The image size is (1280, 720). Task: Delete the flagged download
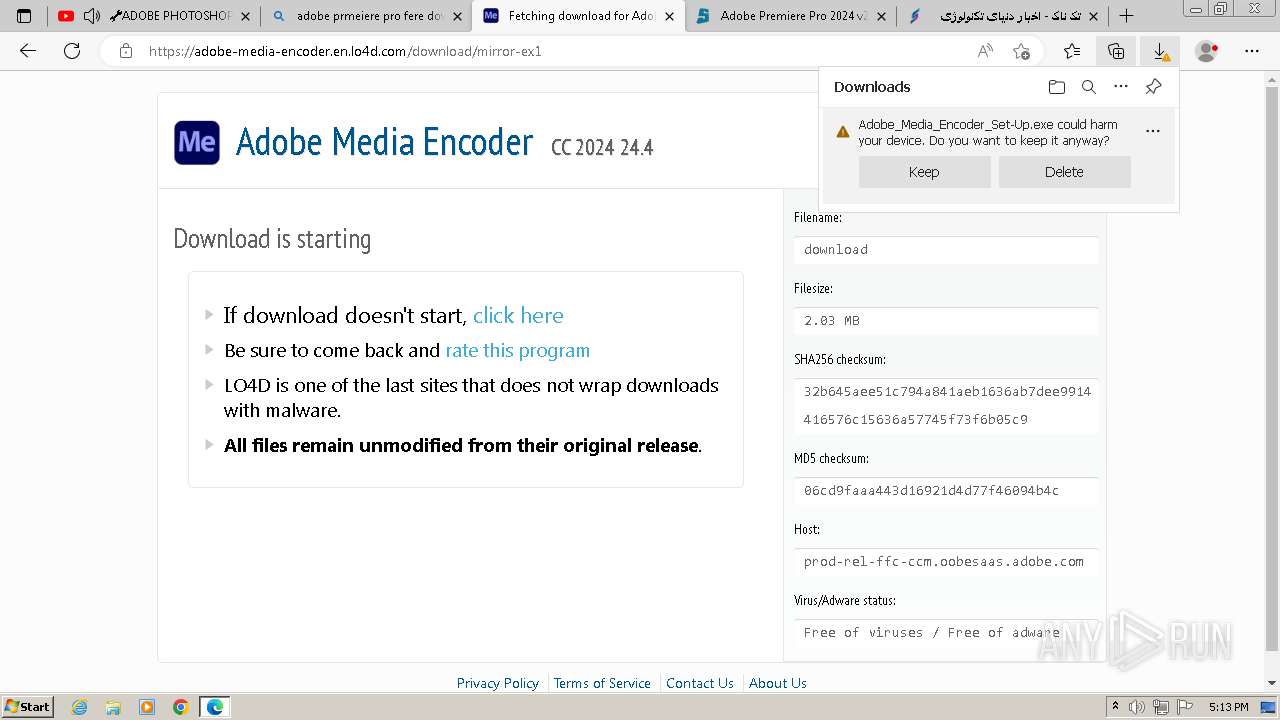[1064, 172]
